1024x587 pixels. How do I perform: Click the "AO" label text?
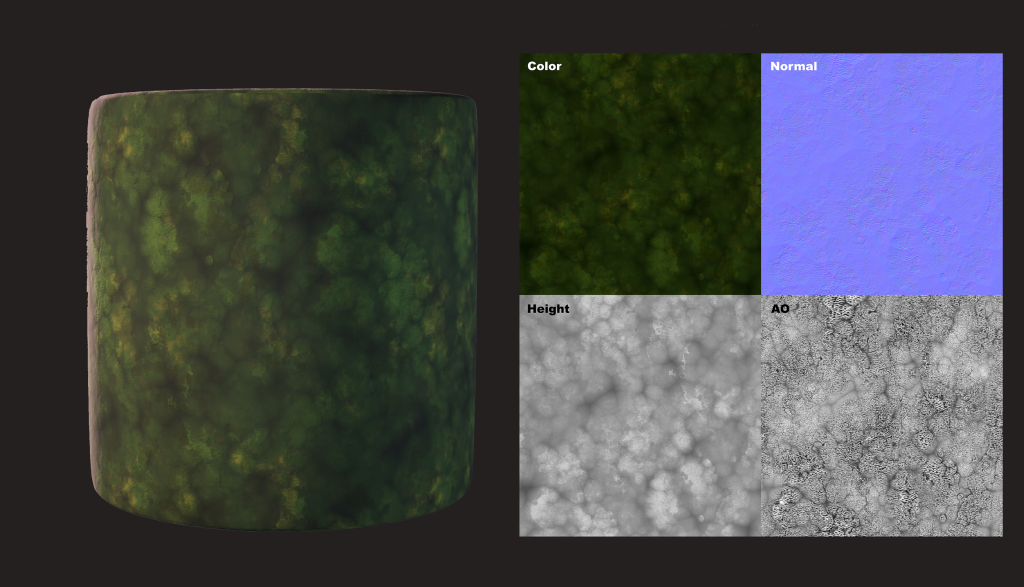pyautogui.click(x=780, y=309)
